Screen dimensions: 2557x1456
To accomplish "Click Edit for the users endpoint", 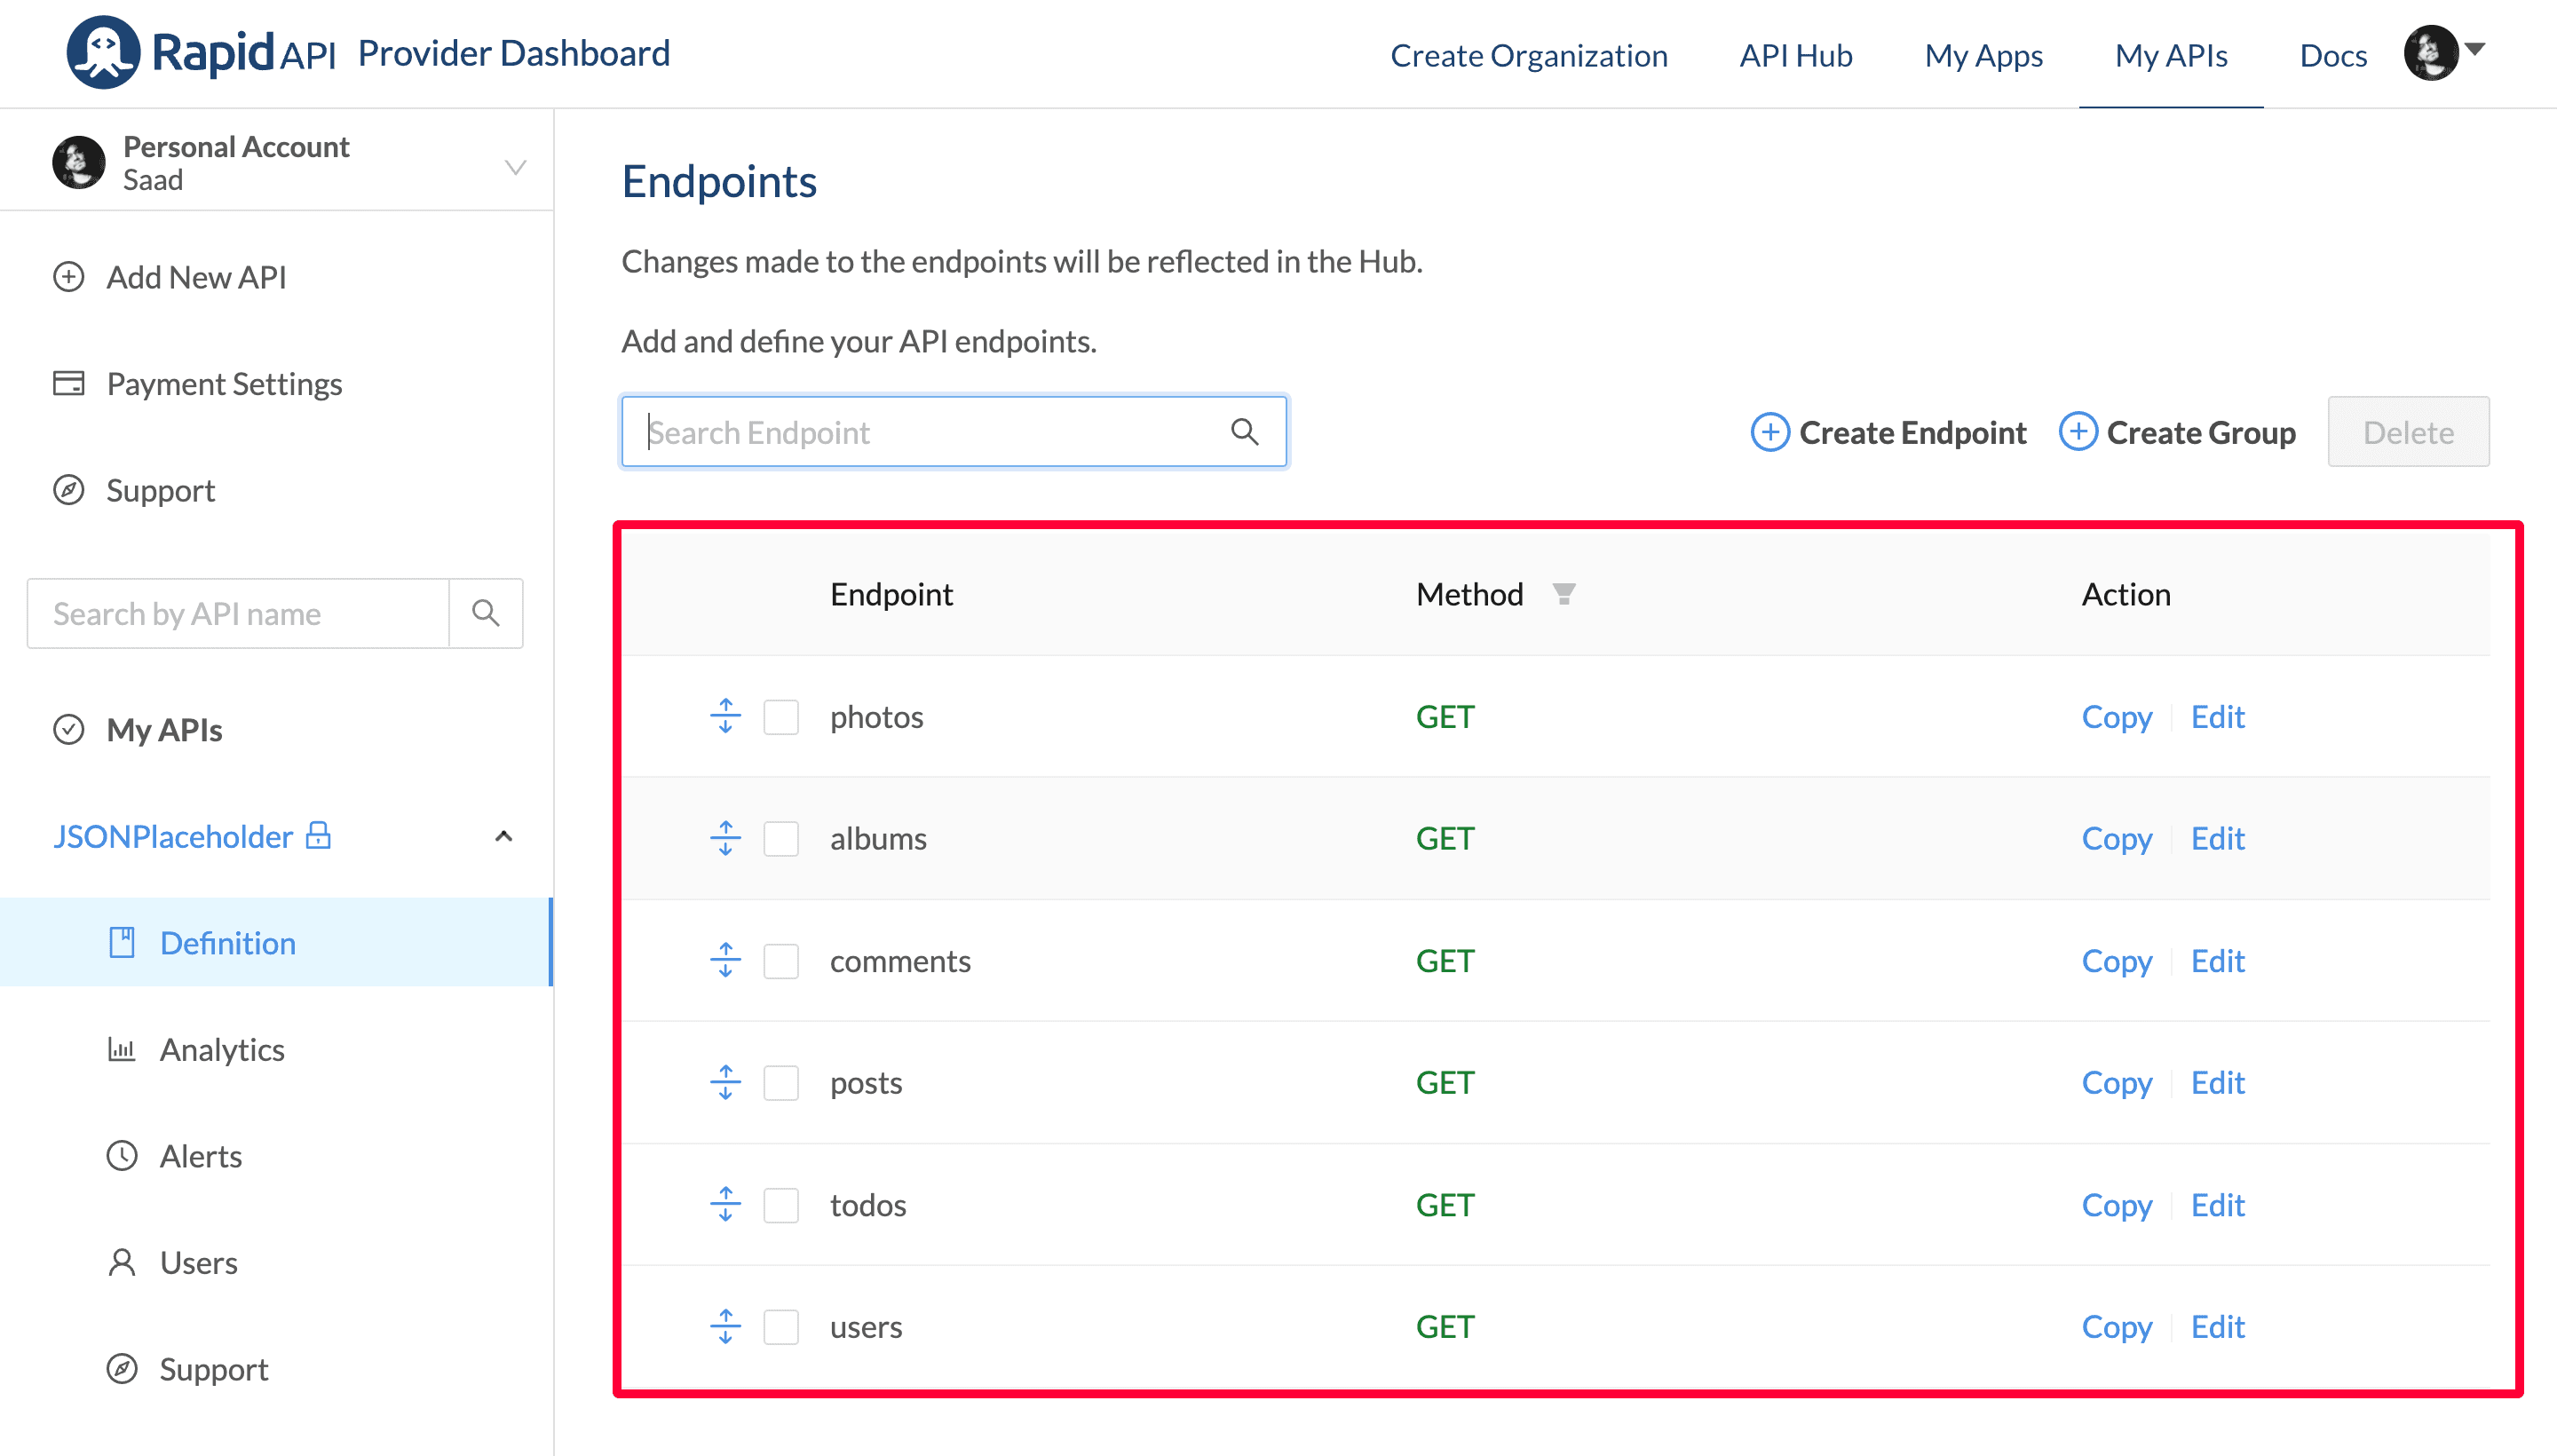I will [x=2218, y=1327].
